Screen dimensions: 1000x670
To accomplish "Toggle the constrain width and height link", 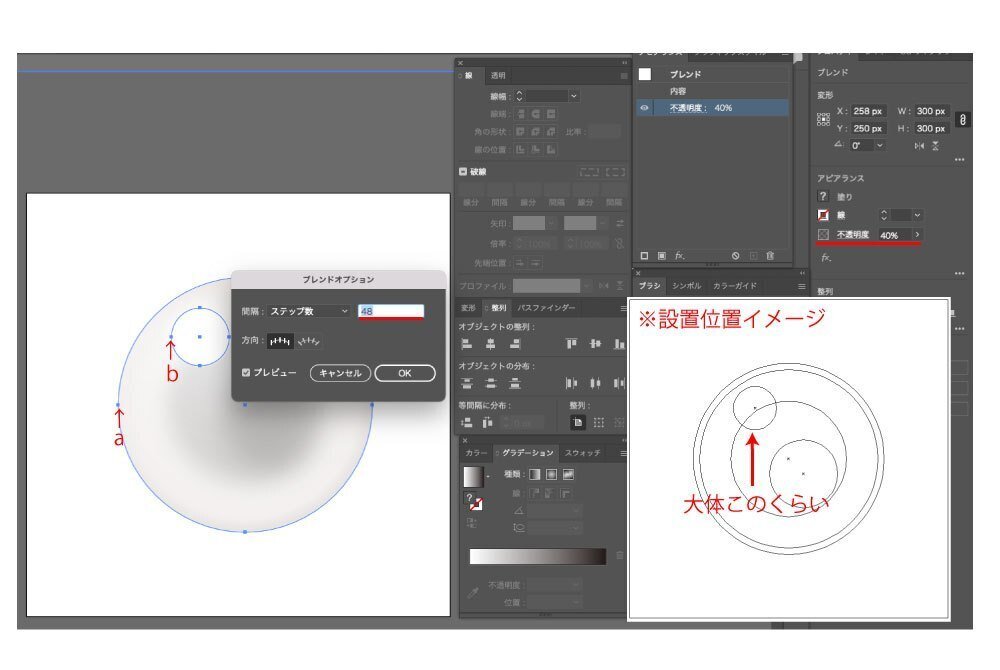I will click(x=962, y=119).
